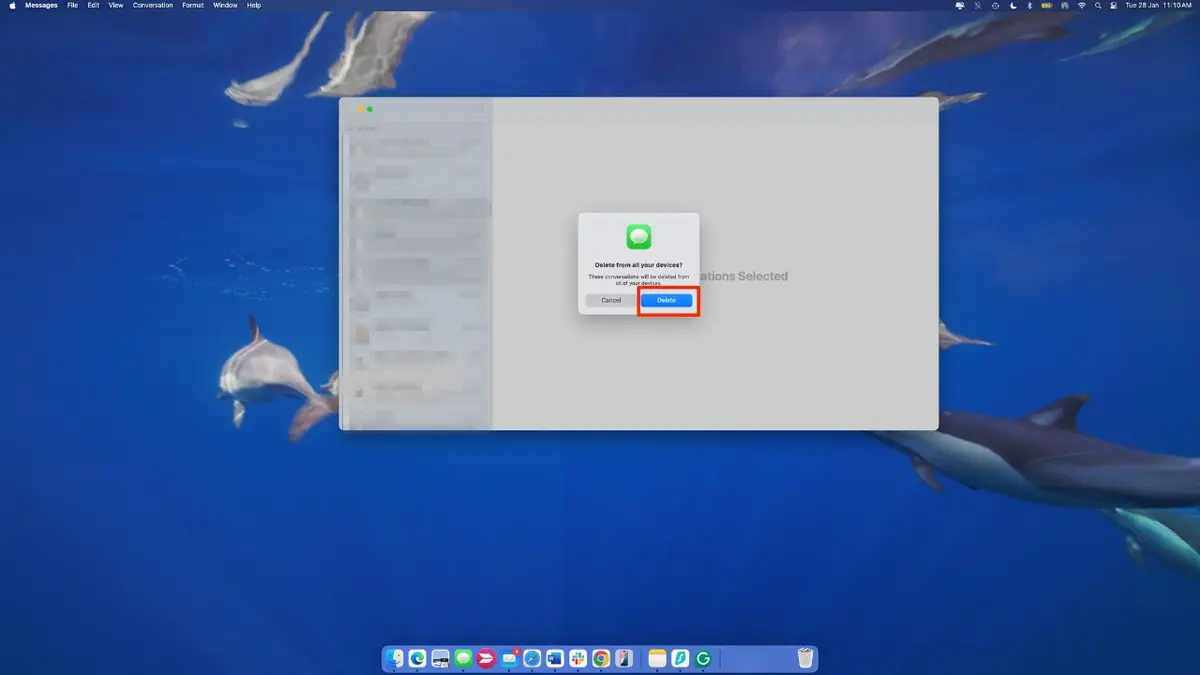
Task: Open the View menu
Action: coord(116,5)
